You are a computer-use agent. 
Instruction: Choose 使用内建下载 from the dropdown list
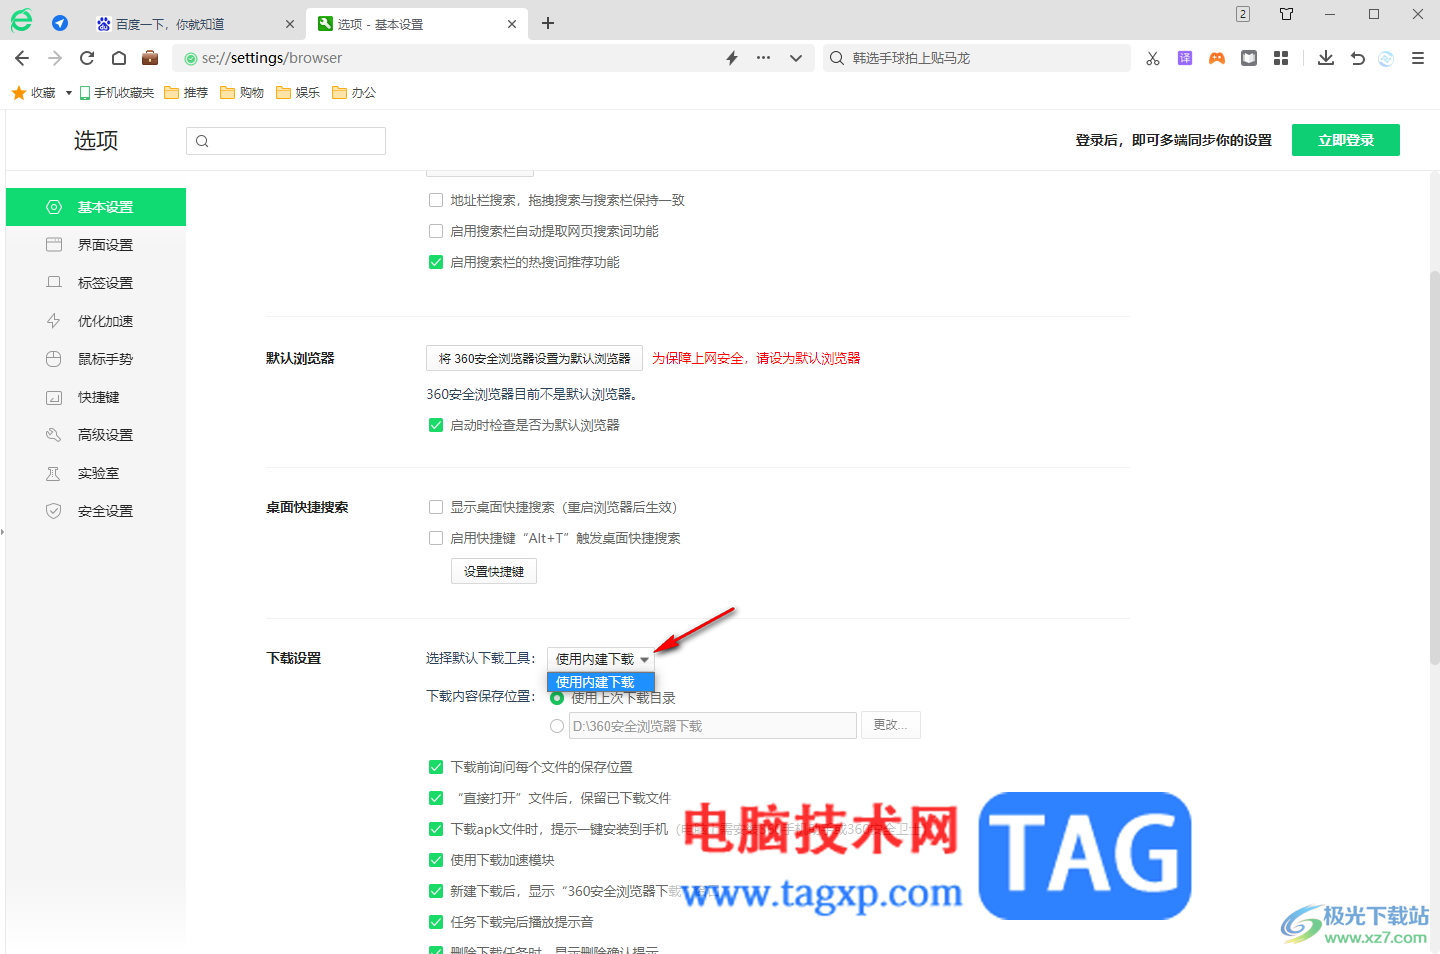pyautogui.click(x=601, y=682)
